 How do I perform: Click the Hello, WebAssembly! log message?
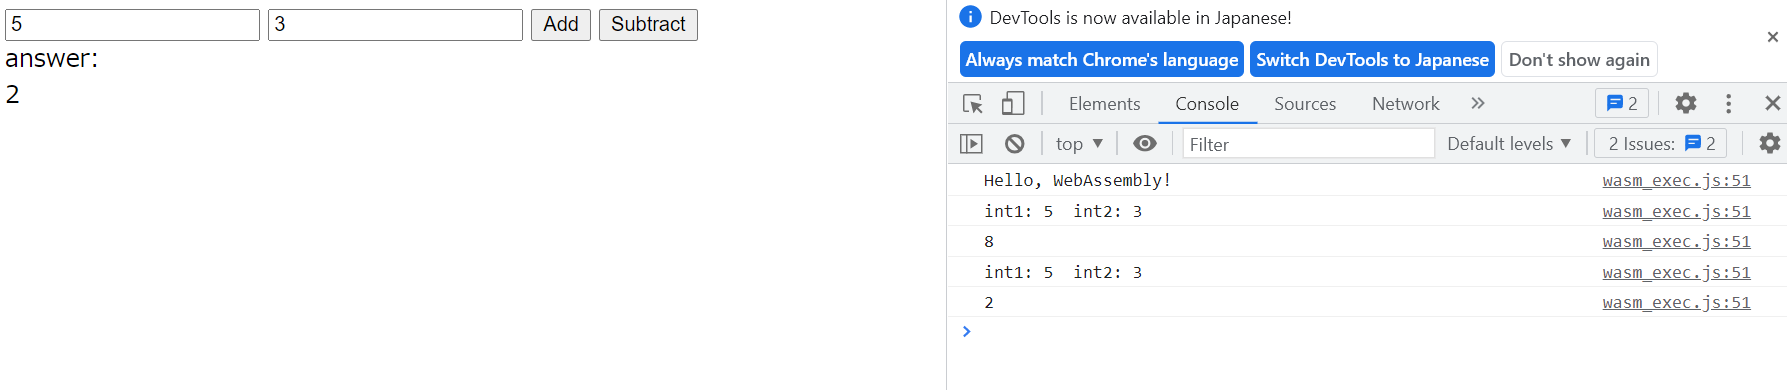(x=1077, y=181)
